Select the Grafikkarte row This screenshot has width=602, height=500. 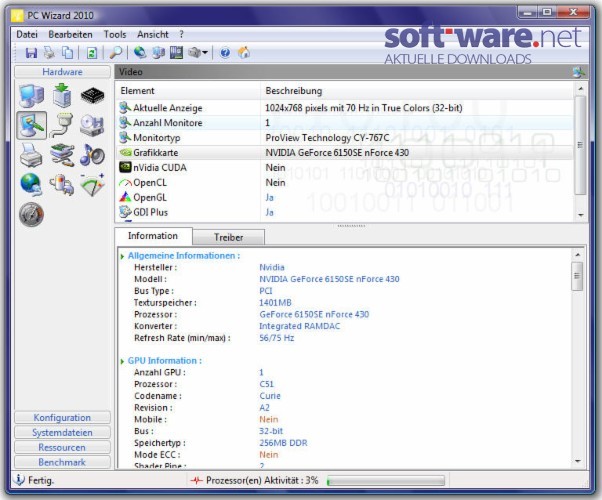(344, 153)
